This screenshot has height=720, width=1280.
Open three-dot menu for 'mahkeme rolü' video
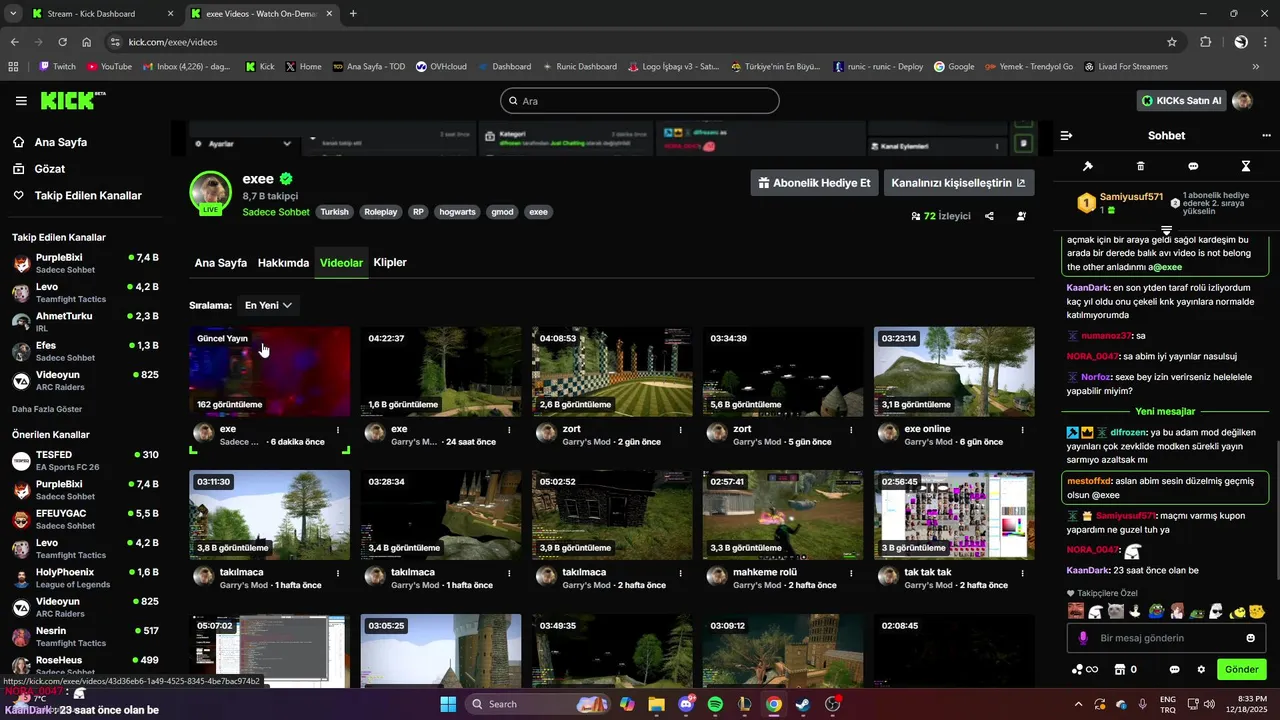pyautogui.click(x=852, y=574)
